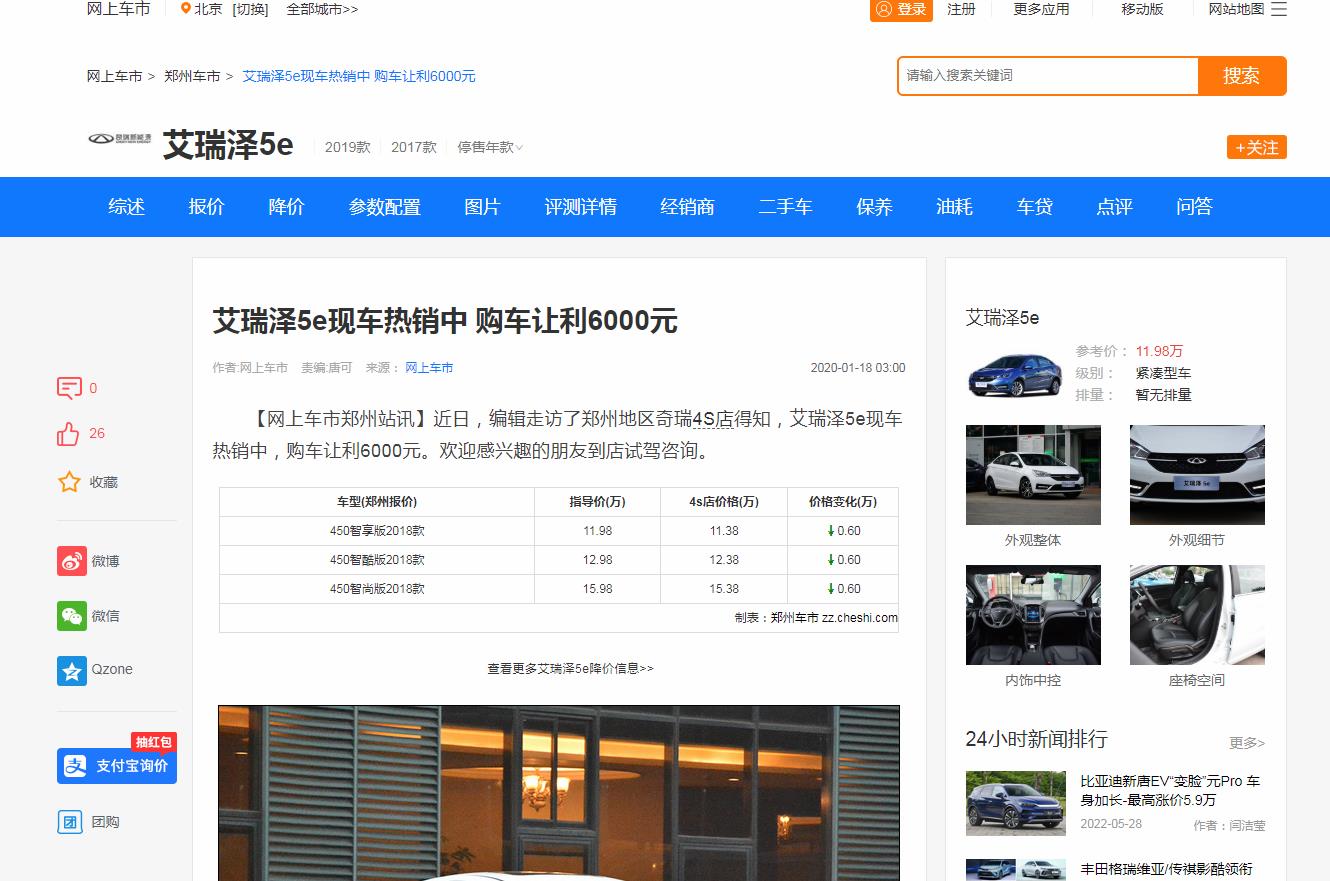Click the 15.38 4S price cell
Screen dimensions: 1330x881
[x=724, y=589]
